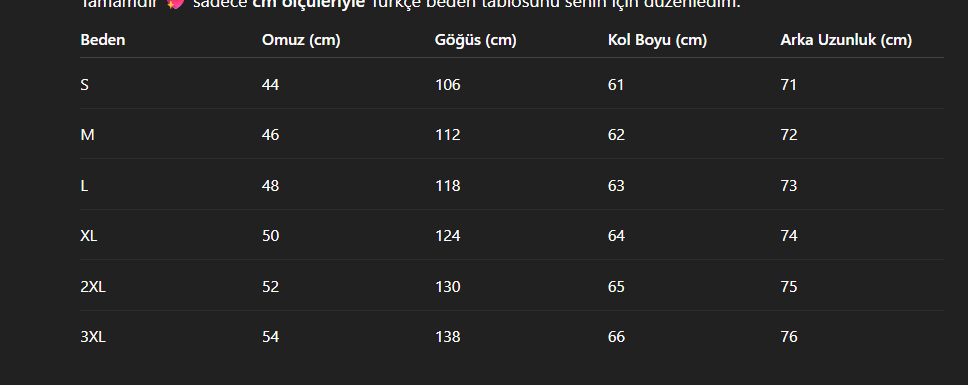Image resolution: width=968 pixels, height=385 pixels.
Task: Click the chest value 124
Action: tap(448, 236)
